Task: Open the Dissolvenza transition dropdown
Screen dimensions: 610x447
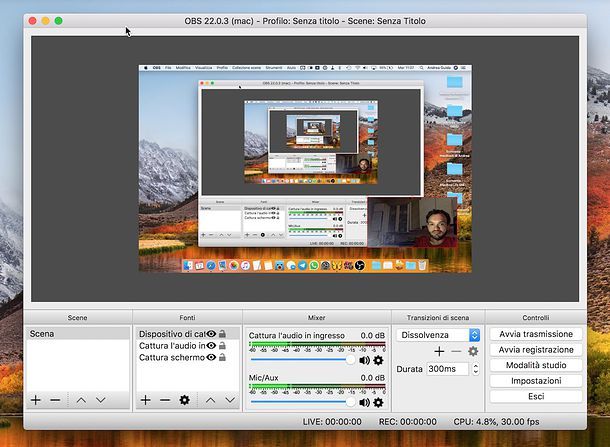Action: [x=438, y=335]
